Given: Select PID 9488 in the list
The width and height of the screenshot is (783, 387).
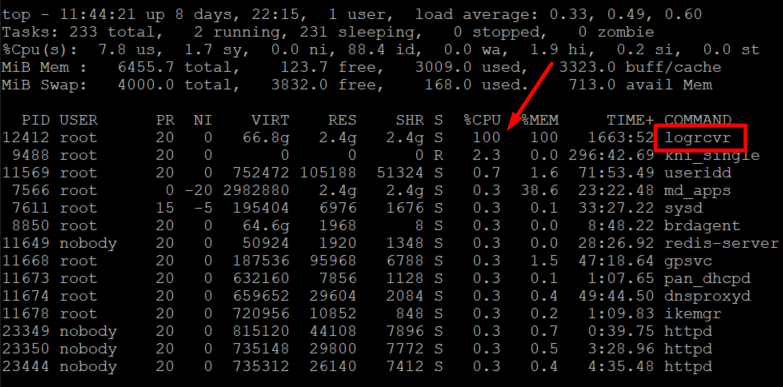Looking at the screenshot, I should click(31, 155).
